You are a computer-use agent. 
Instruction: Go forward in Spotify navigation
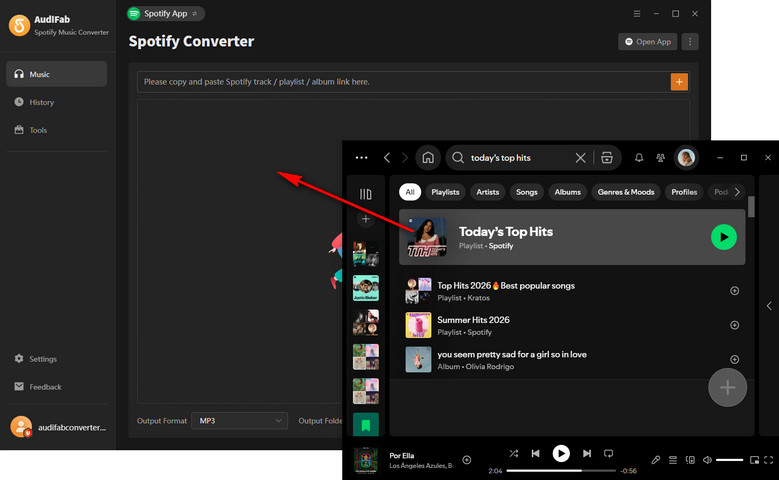tap(405, 158)
